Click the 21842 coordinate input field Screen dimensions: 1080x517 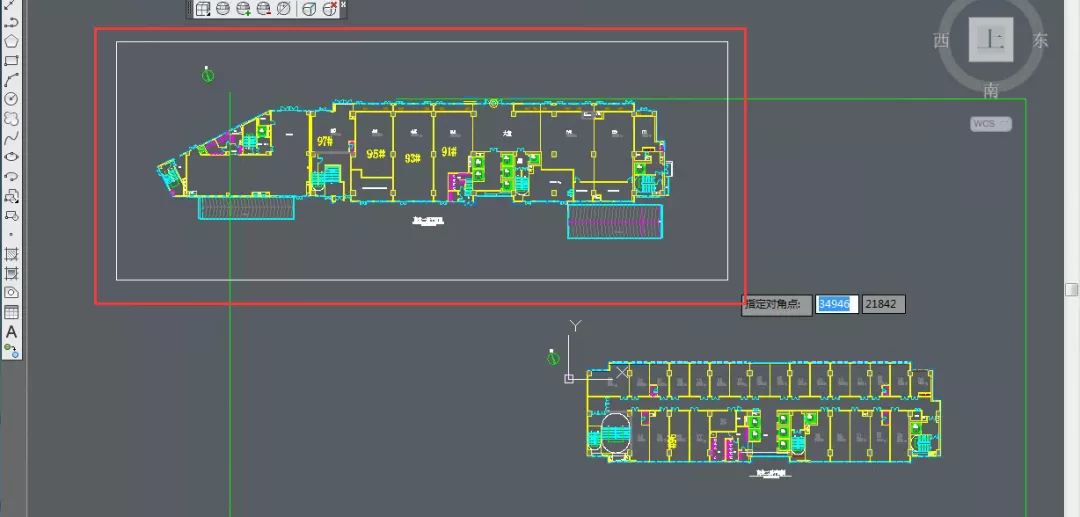pos(884,304)
